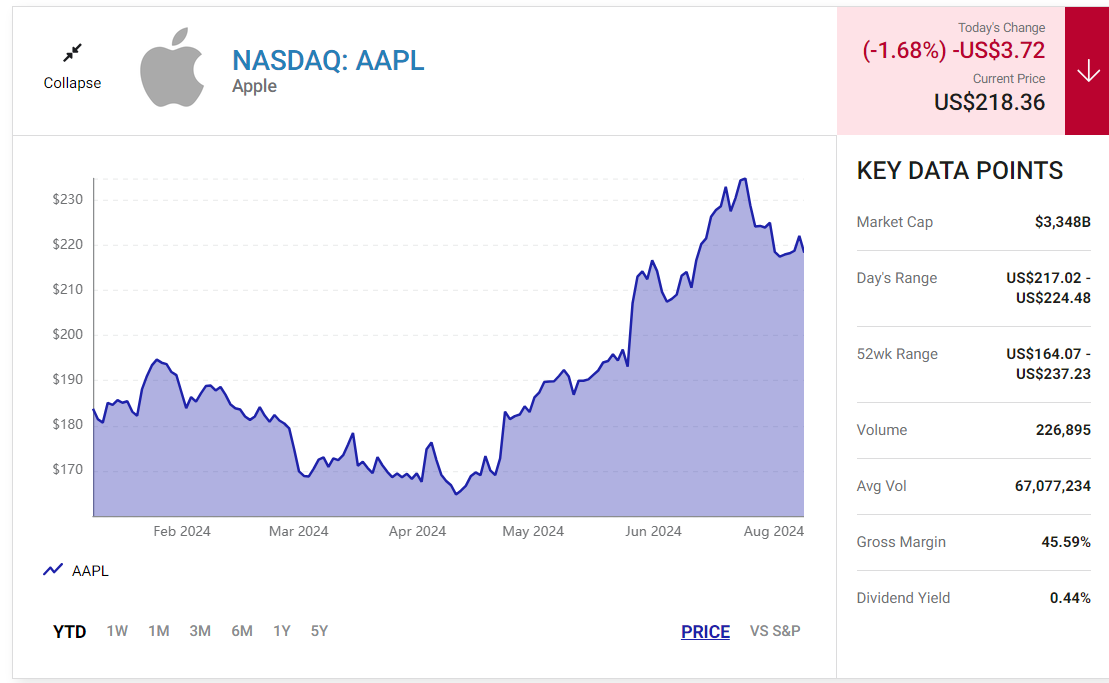Click the 52wk Range label
Screen dimensions: 1109x683
pyautogui.click(x=897, y=354)
